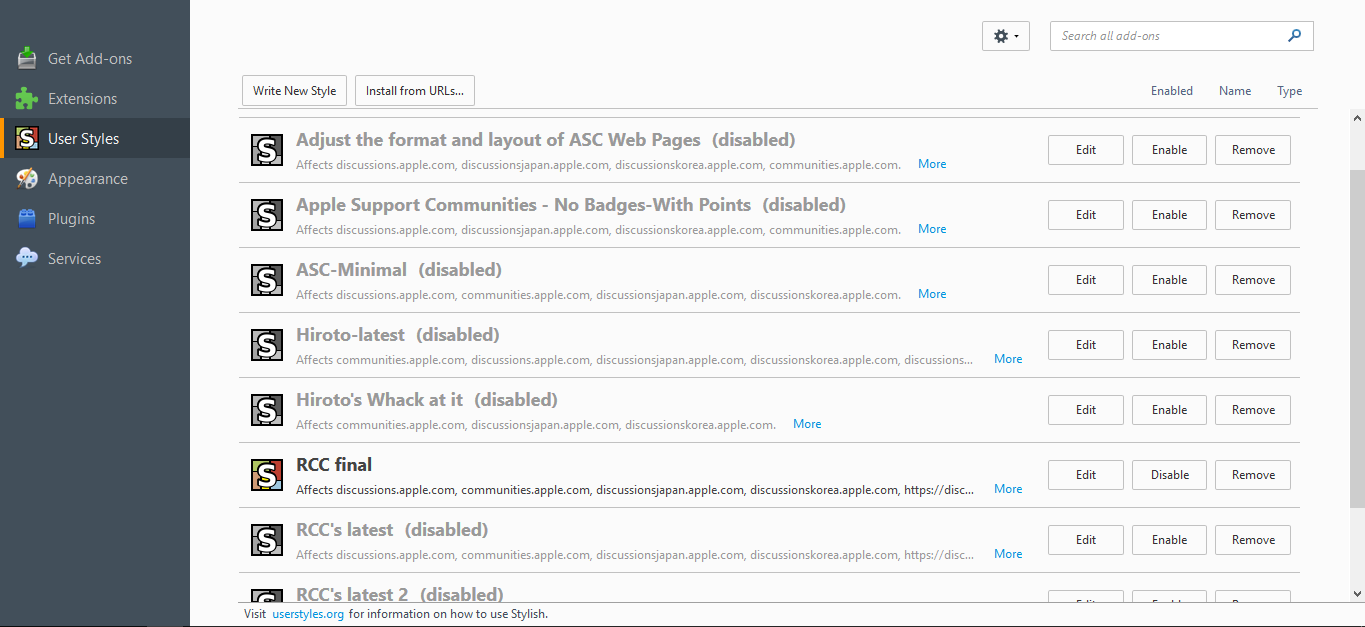Disable the RCC final style
The width and height of the screenshot is (1365, 627).
click(1169, 475)
